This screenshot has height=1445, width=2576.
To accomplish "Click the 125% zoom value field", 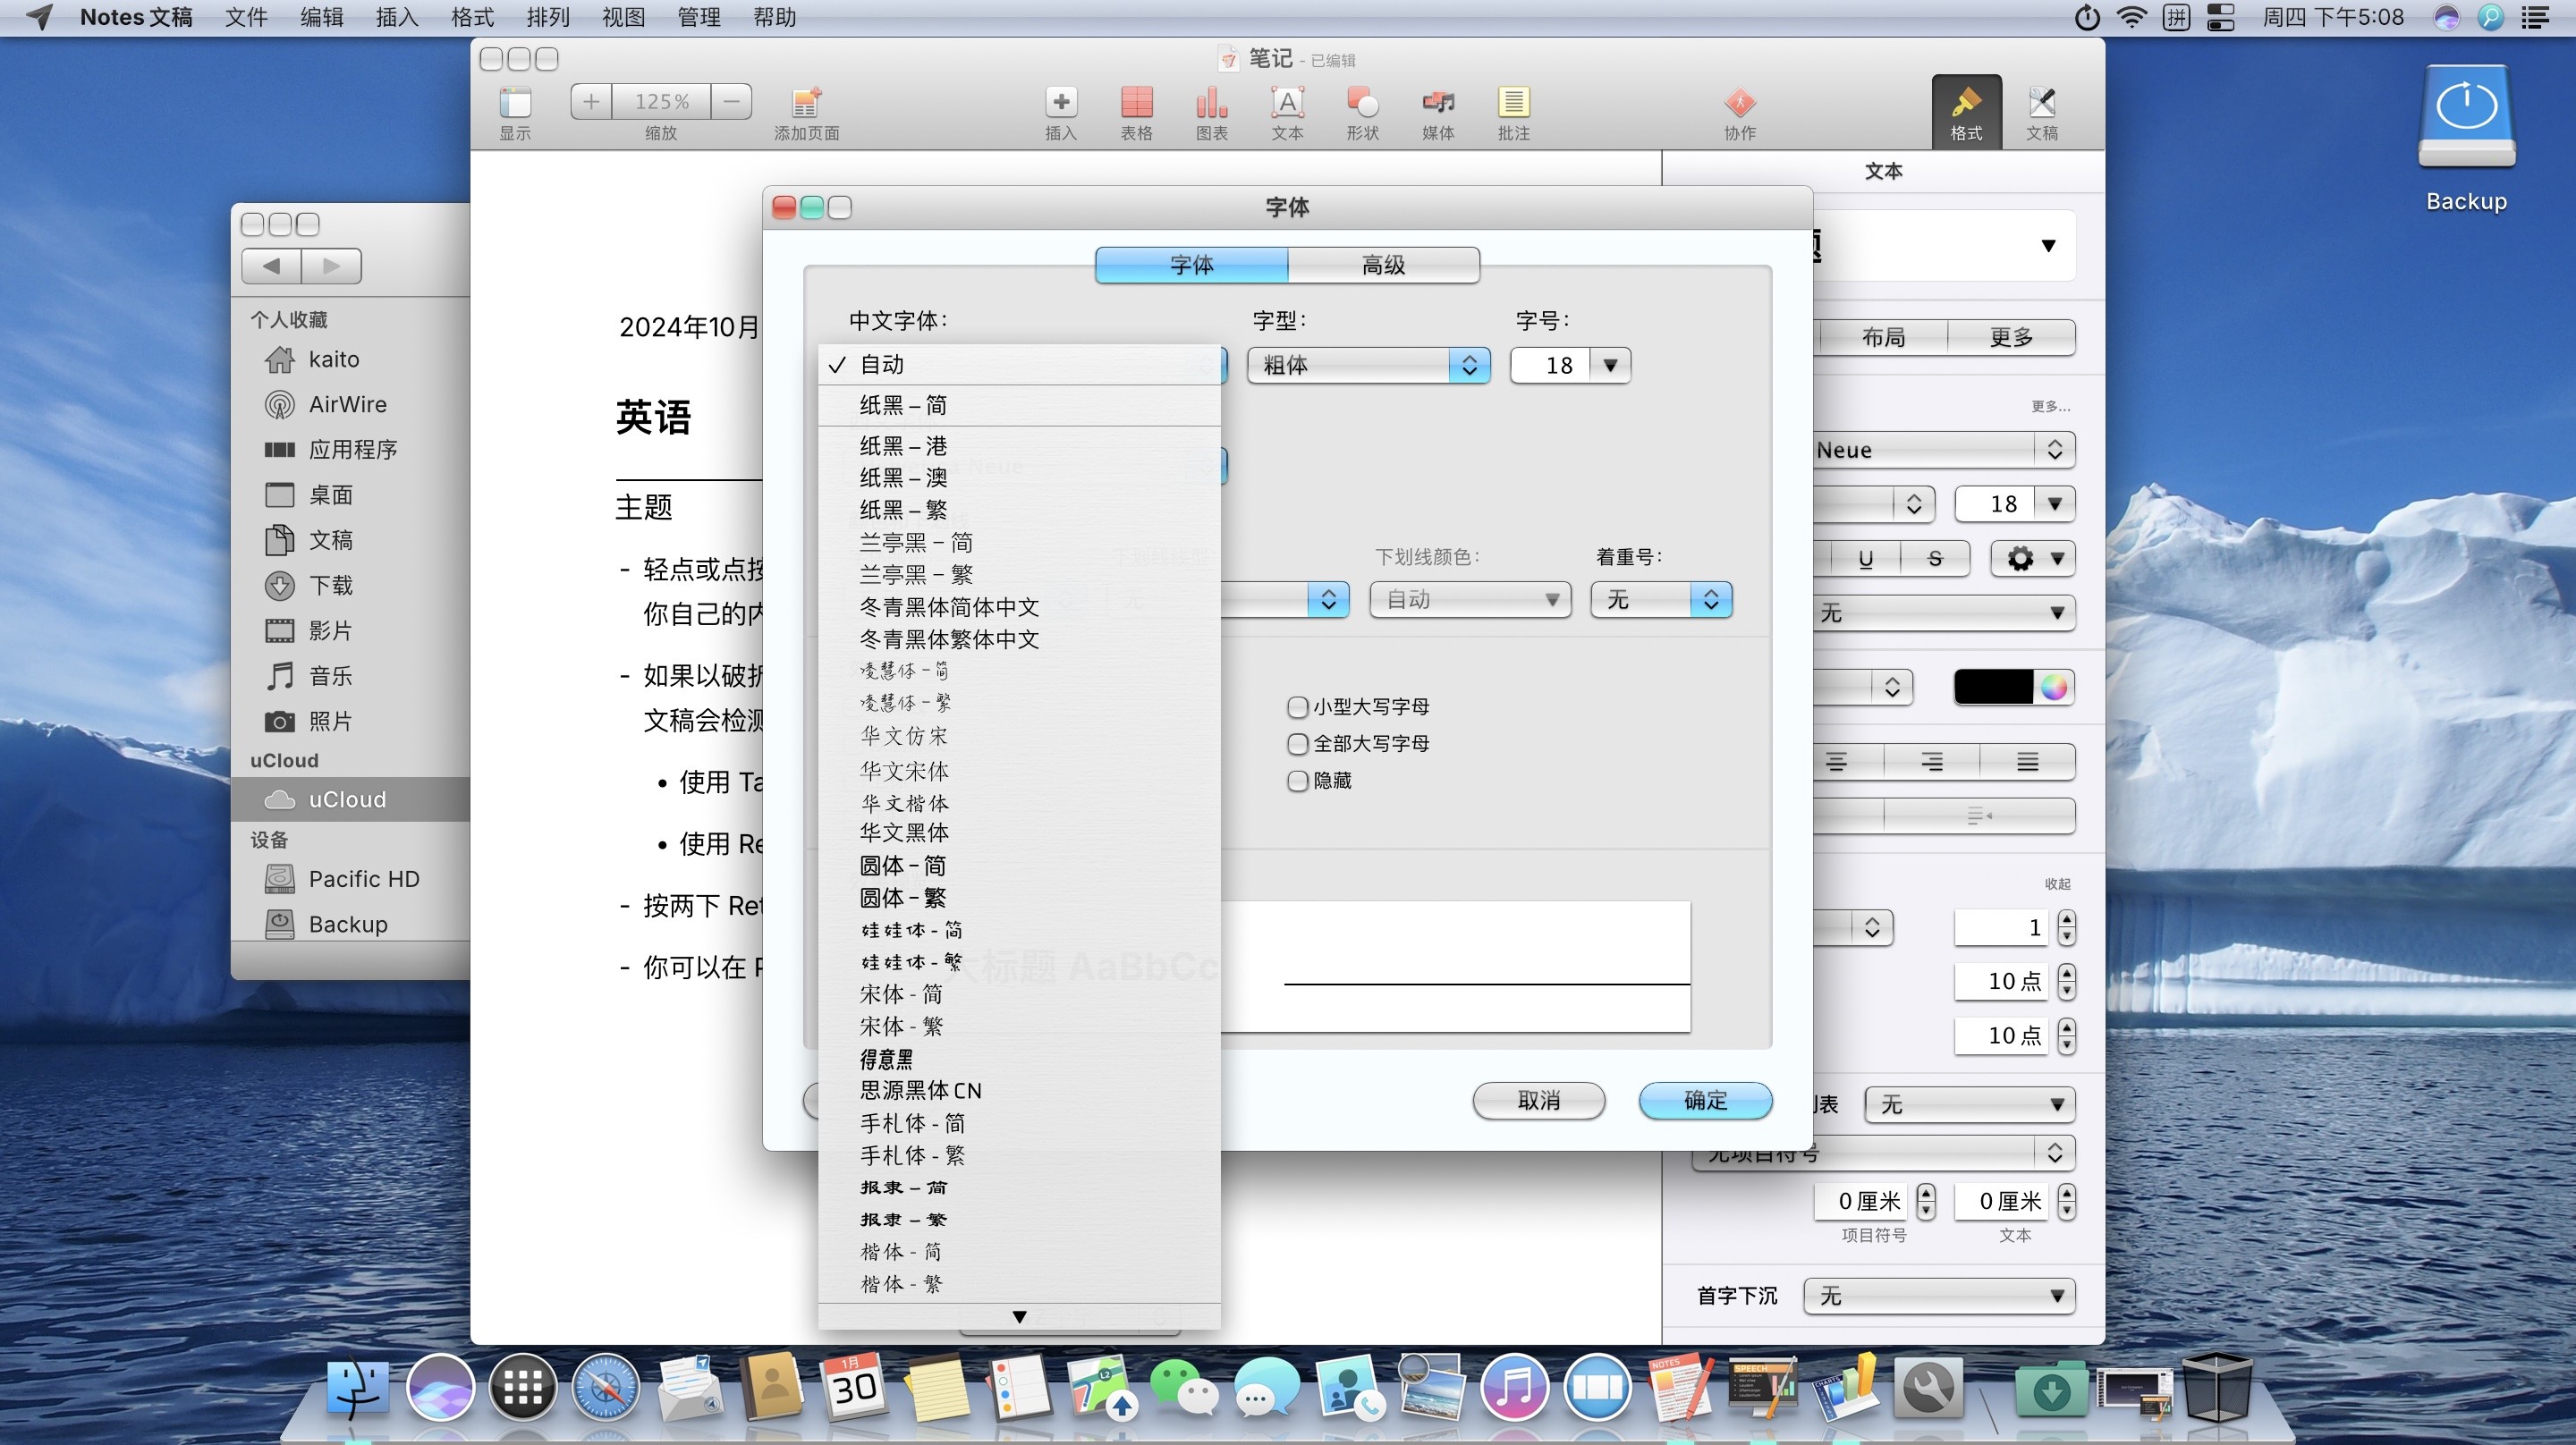I will (661, 101).
